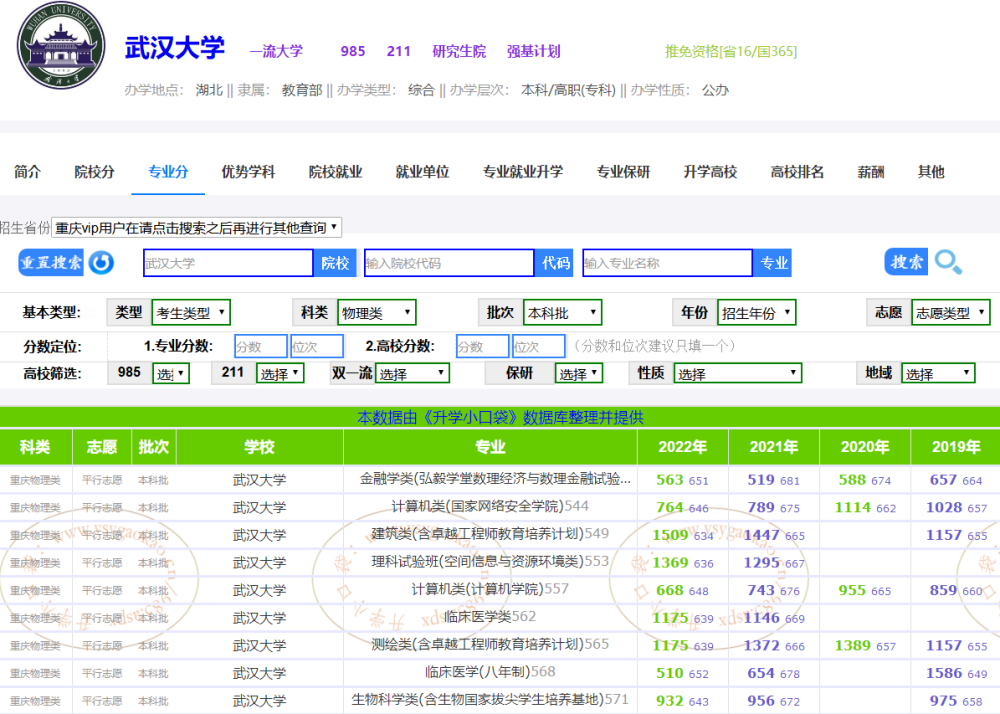Click 理科试验班(空间信息与资源环境类)553 major
The height and width of the screenshot is (714, 1000).
(490, 562)
